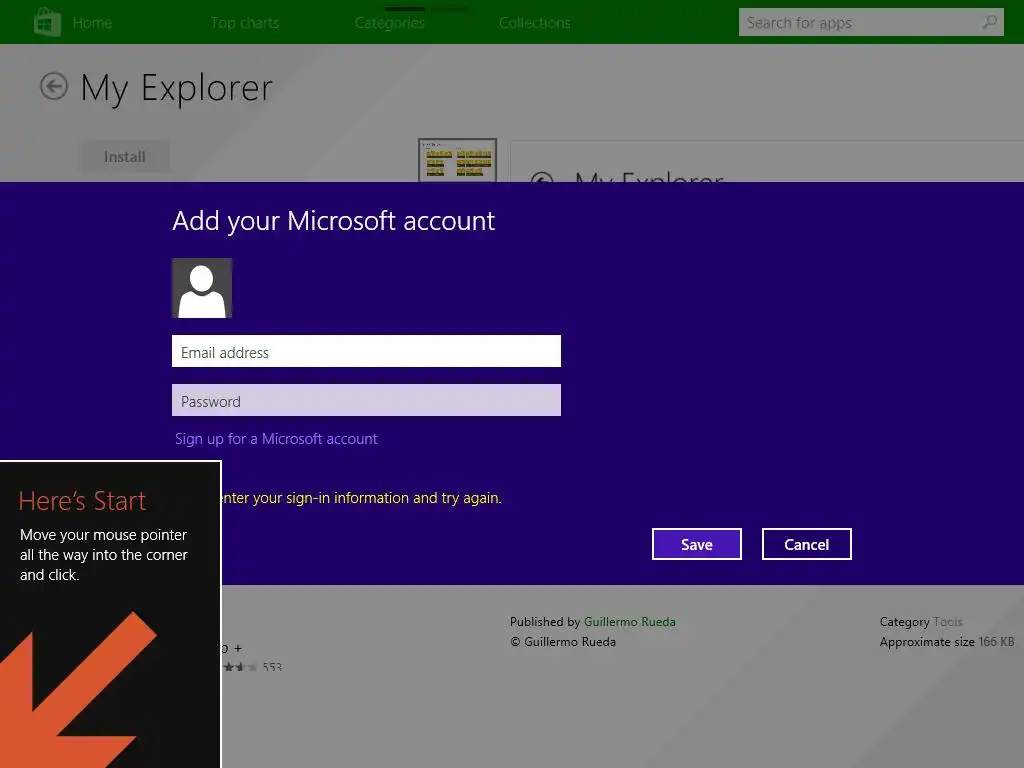Open the Collections menu item
Image resolution: width=1024 pixels, height=768 pixels.
535,23
